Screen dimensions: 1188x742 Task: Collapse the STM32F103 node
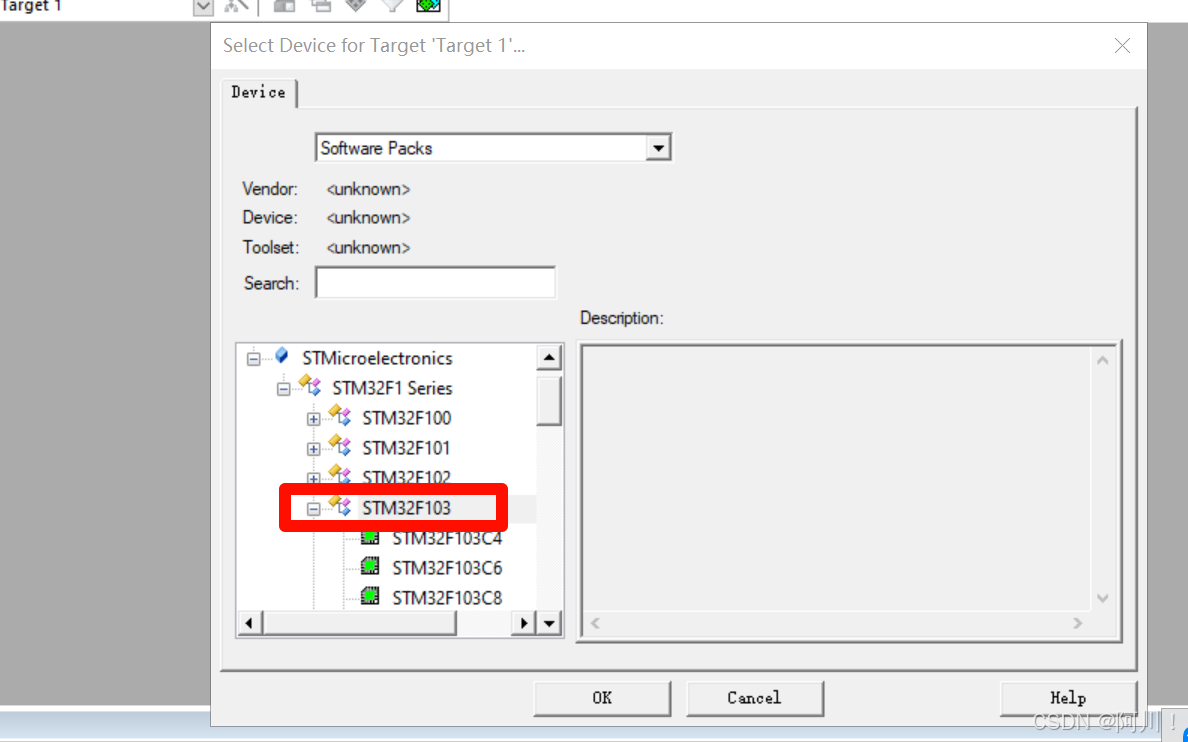coord(313,509)
